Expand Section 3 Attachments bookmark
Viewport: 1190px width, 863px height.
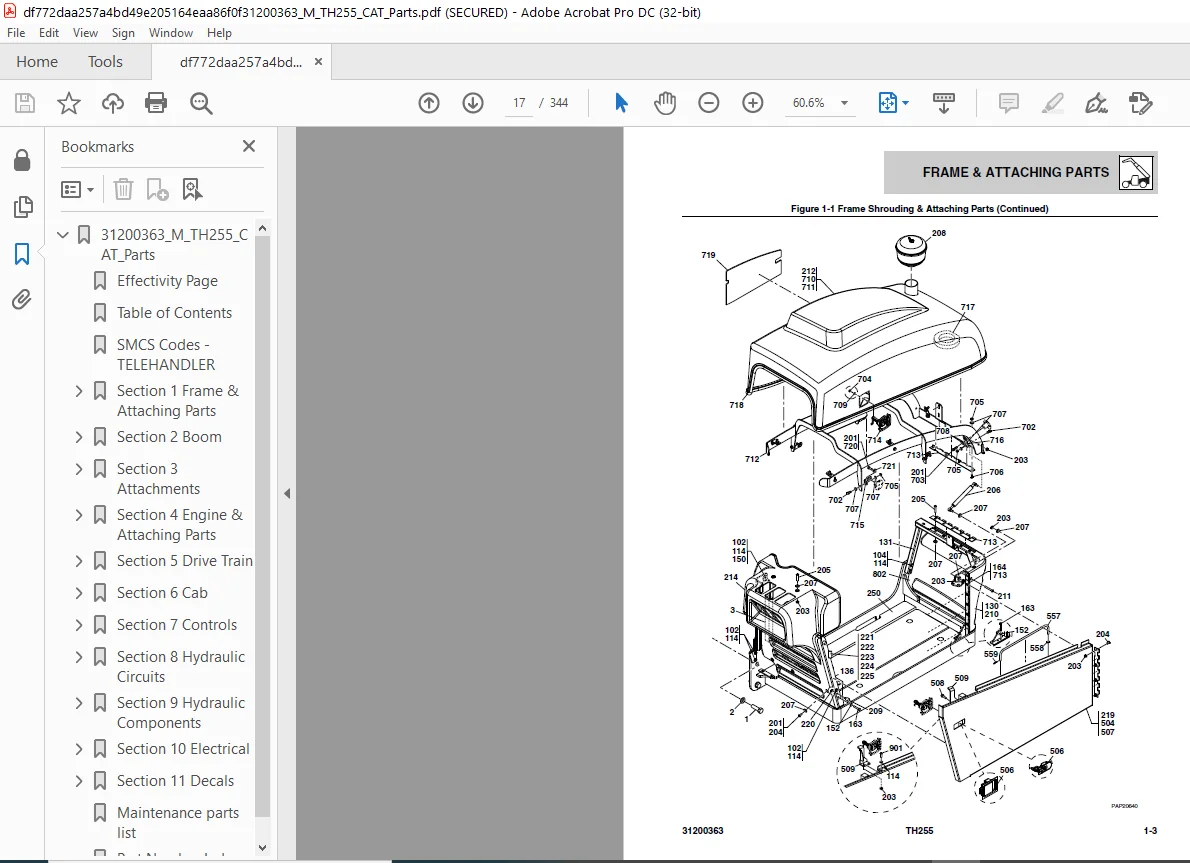[79, 469]
